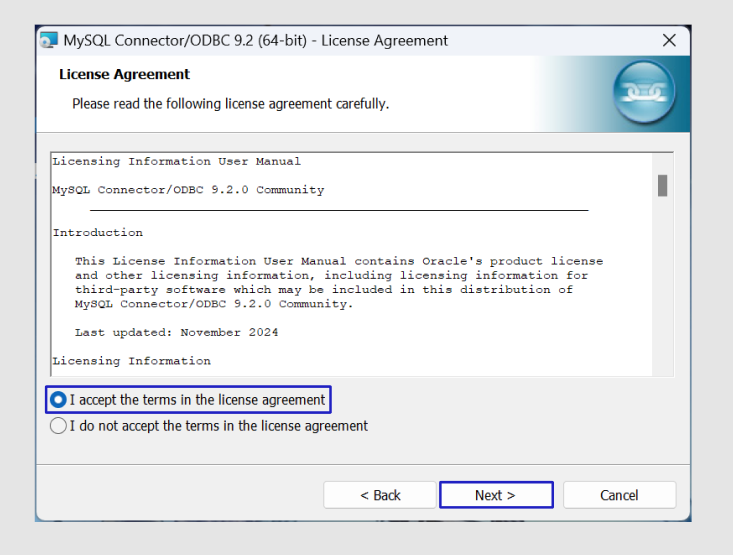The image size is (733, 555).
Task: Click the bold "License Agreement" heading
Action: coord(124,74)
